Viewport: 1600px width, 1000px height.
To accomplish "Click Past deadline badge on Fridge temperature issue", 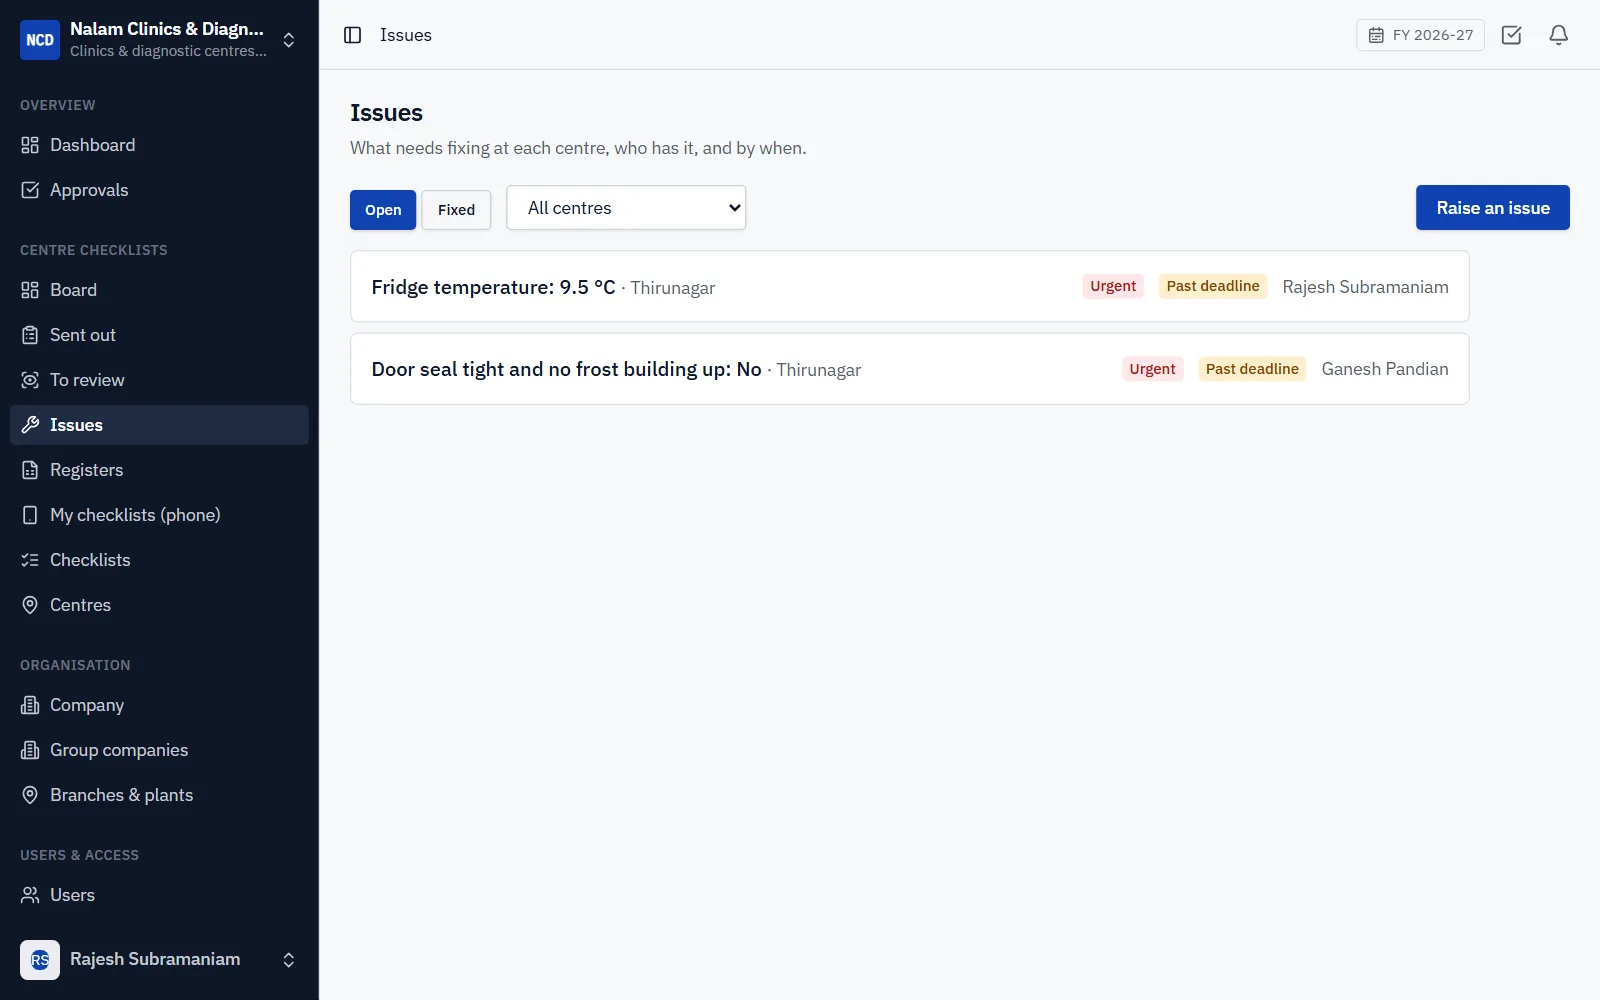I will 1213,286.
